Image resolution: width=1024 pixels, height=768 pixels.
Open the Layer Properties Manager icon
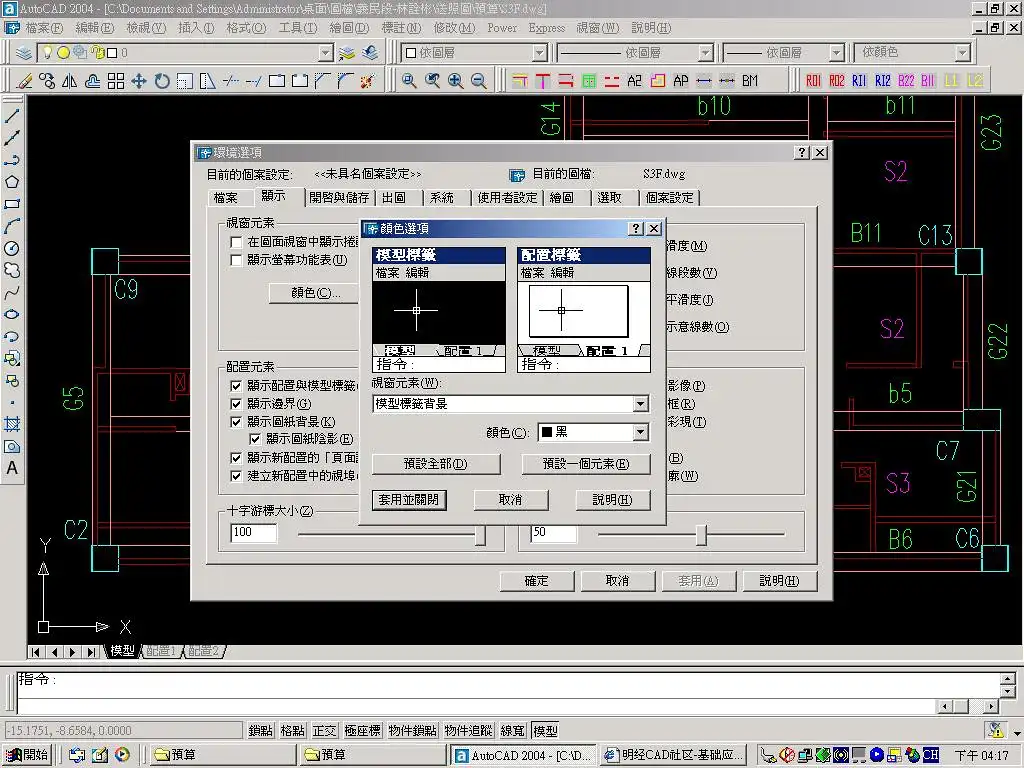pos(24,52)
